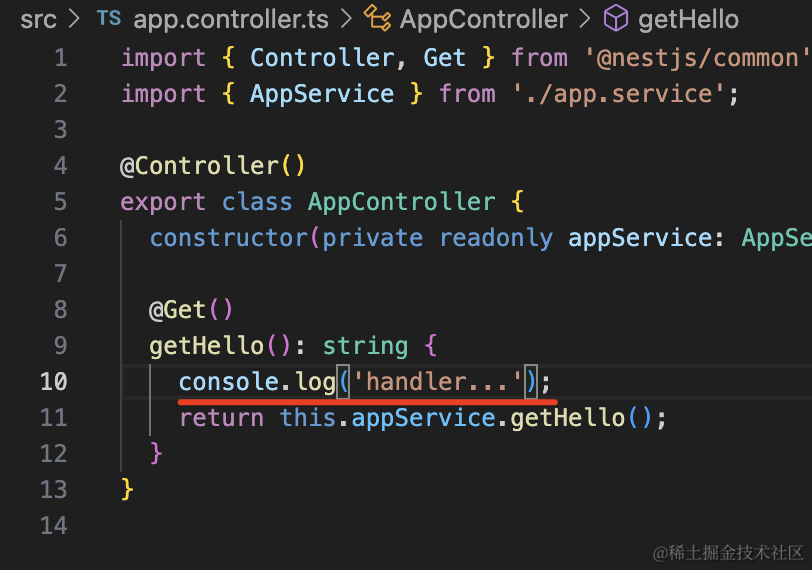Click line number 10 in gutter
The width and height of the screenshot is (812, 570).
(54, 382)
